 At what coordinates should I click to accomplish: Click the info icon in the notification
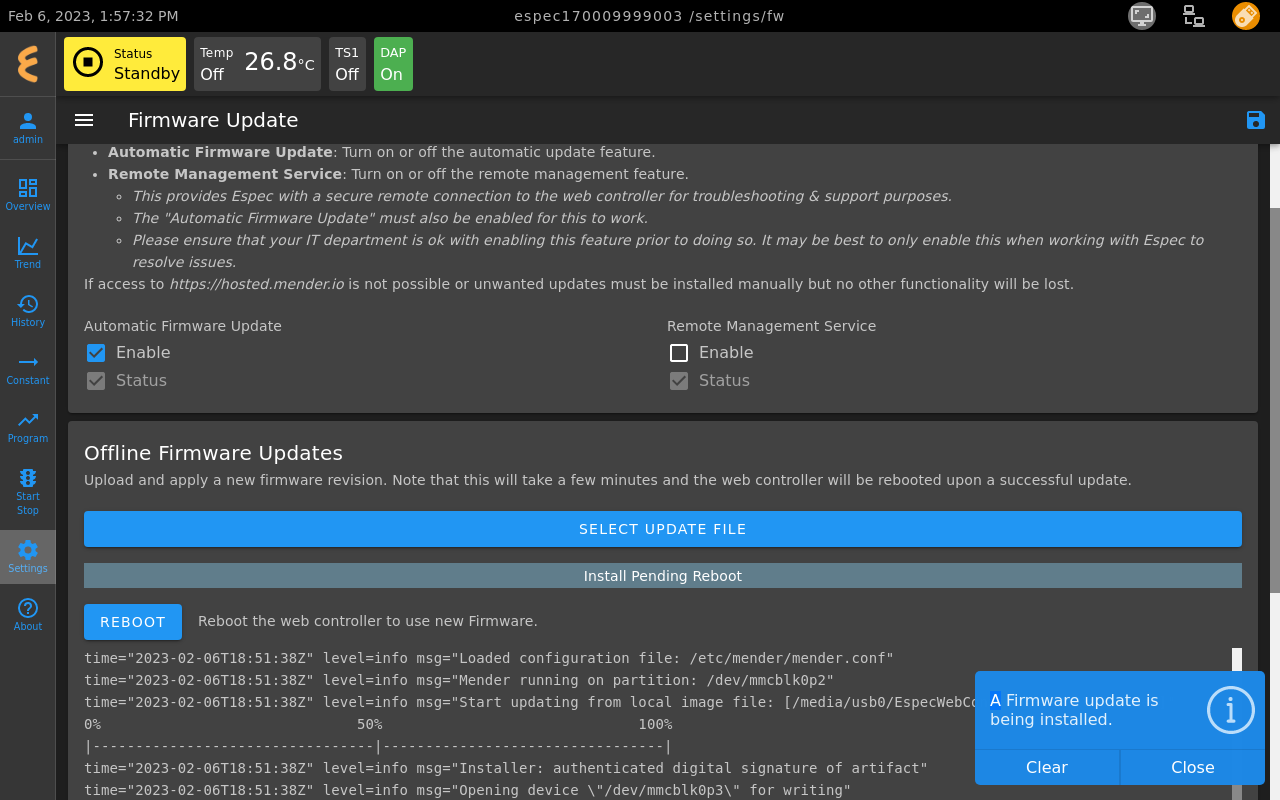(1231, 710)
